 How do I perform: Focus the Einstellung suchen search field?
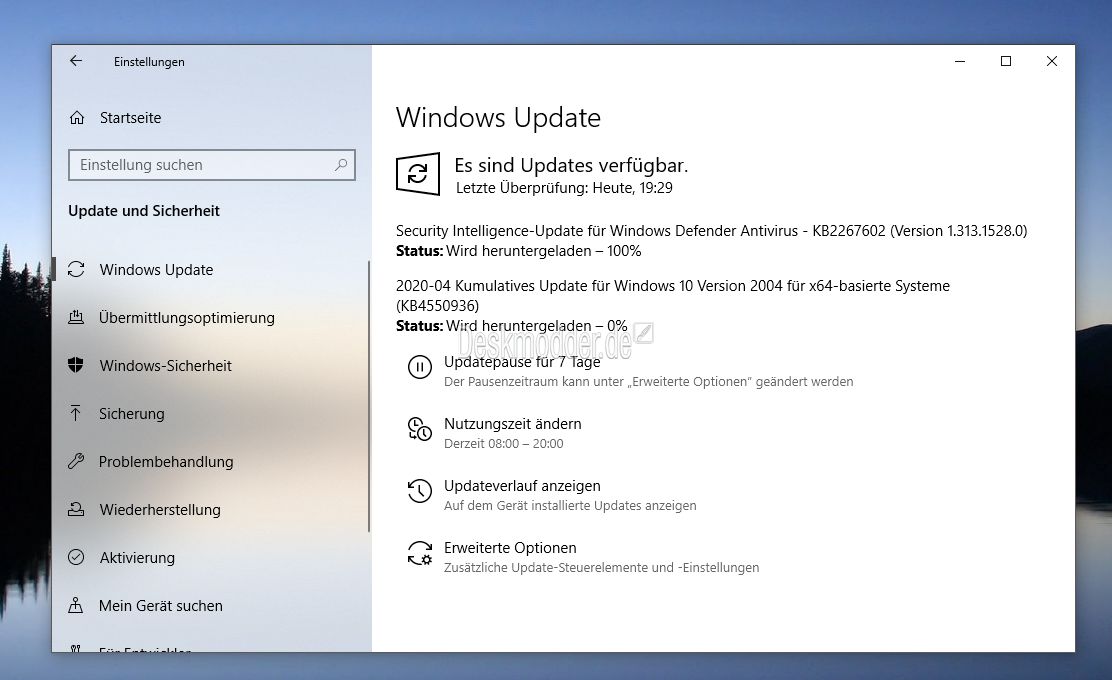coord(211,165)
